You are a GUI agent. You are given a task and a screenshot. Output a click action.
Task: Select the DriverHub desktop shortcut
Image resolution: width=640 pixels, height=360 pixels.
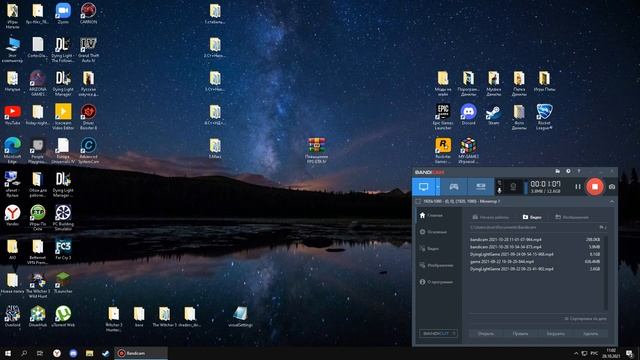38,317
